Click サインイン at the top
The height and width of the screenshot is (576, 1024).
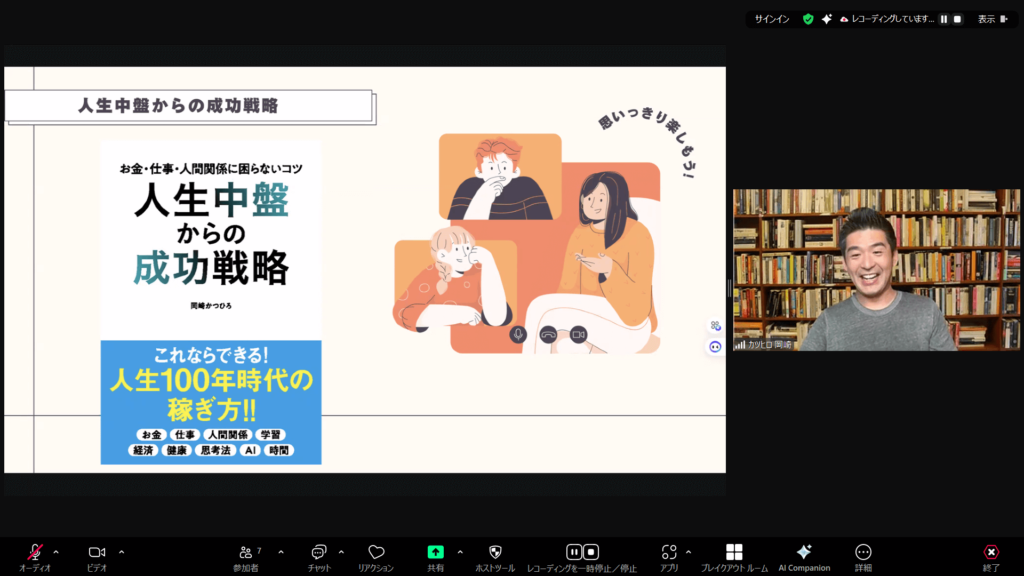tap(771, 19)
